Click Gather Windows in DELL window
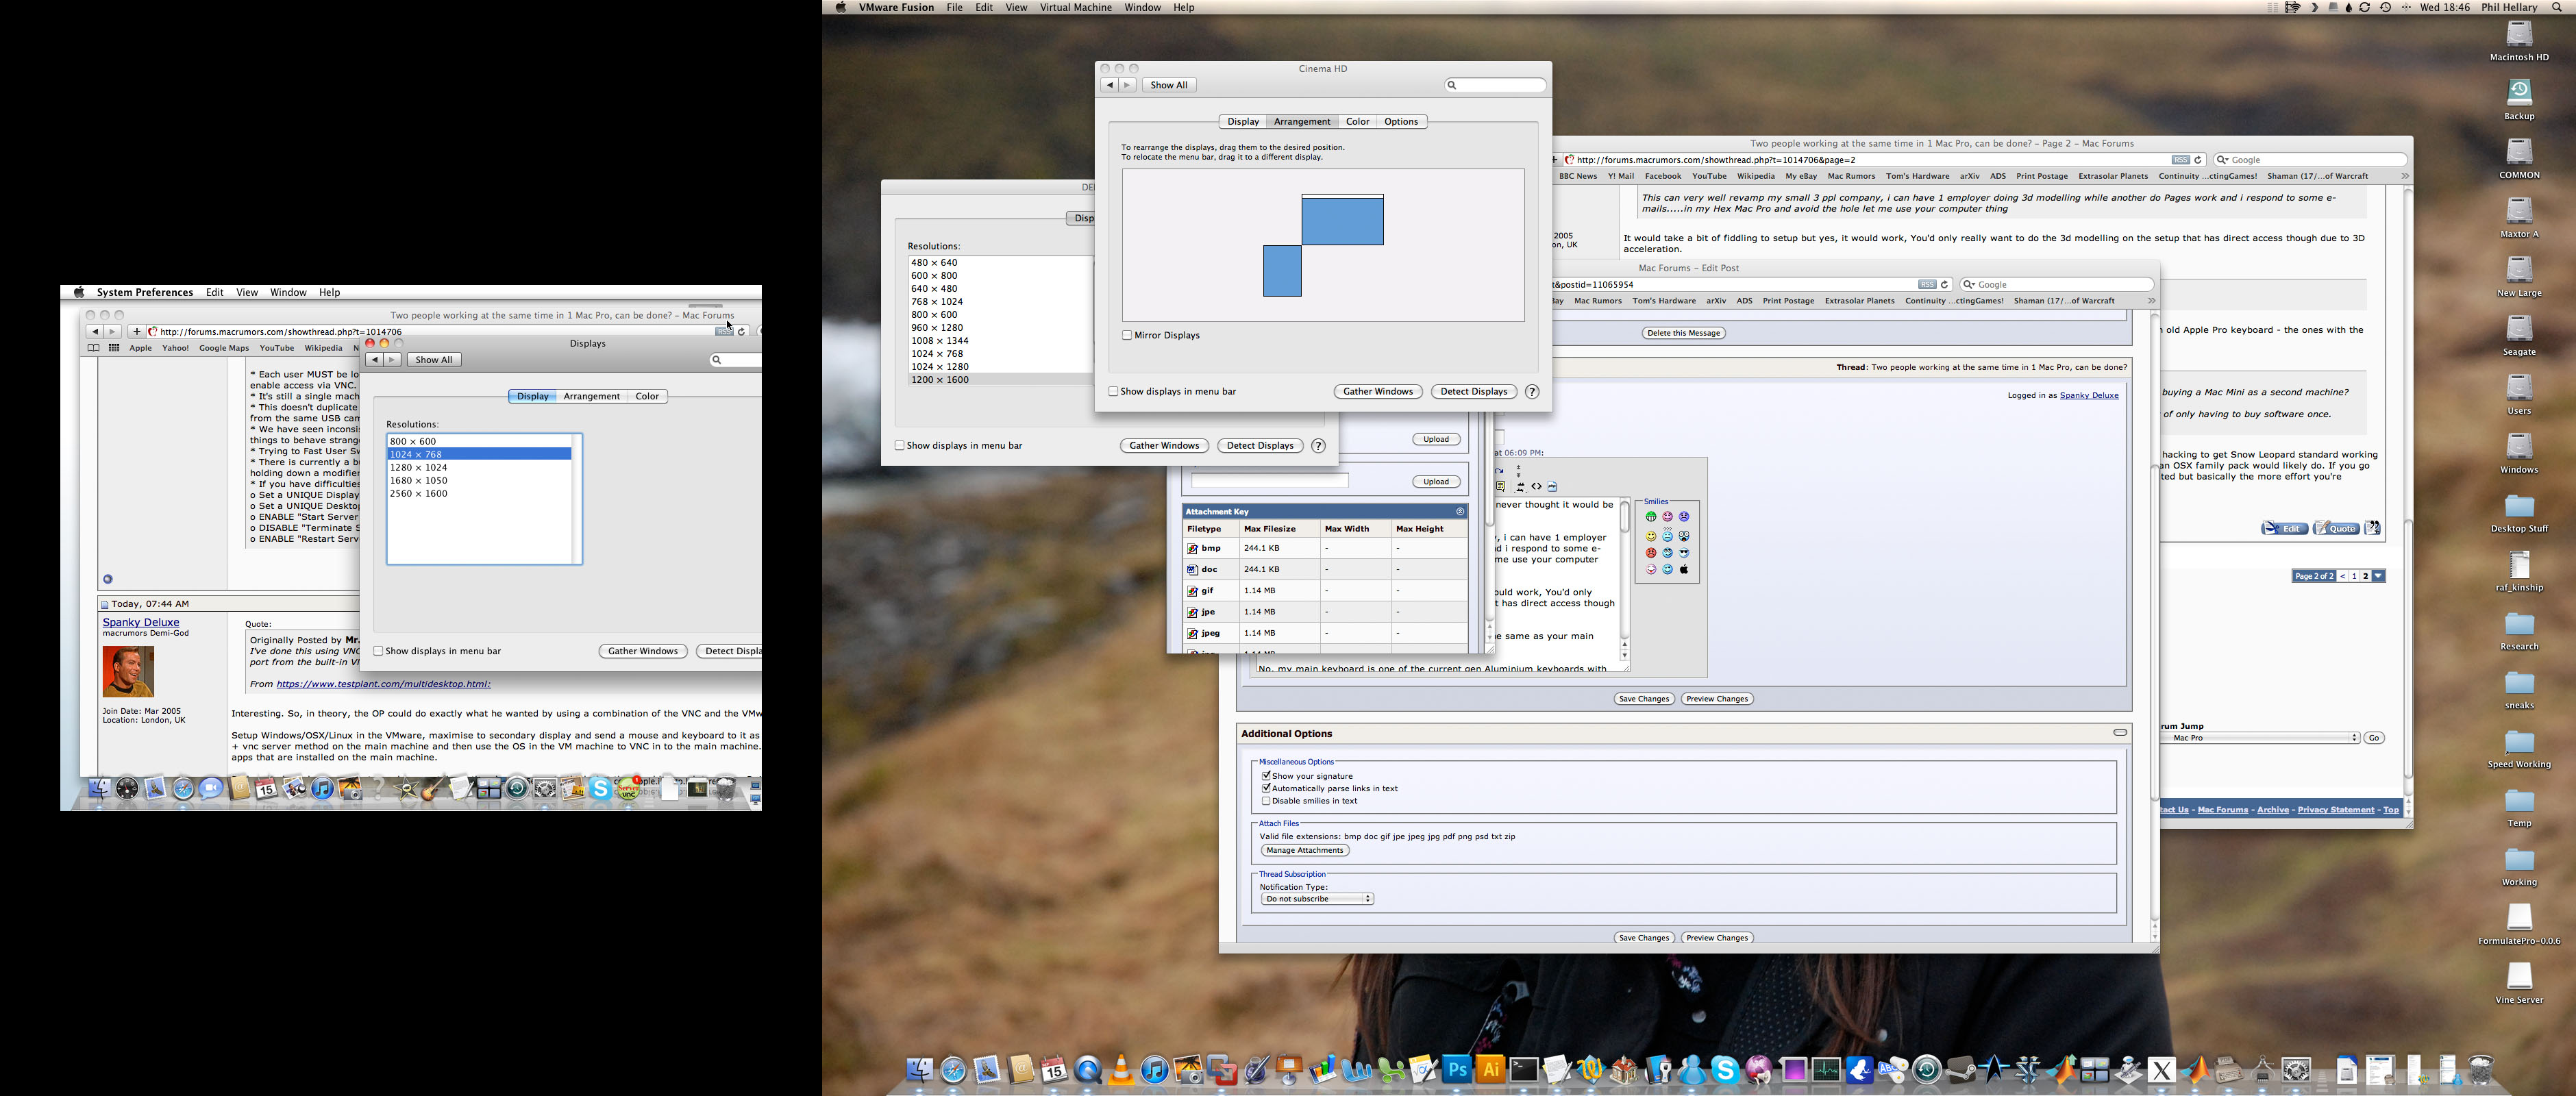This screenshot has height=1096, width=2576. 1164,445
